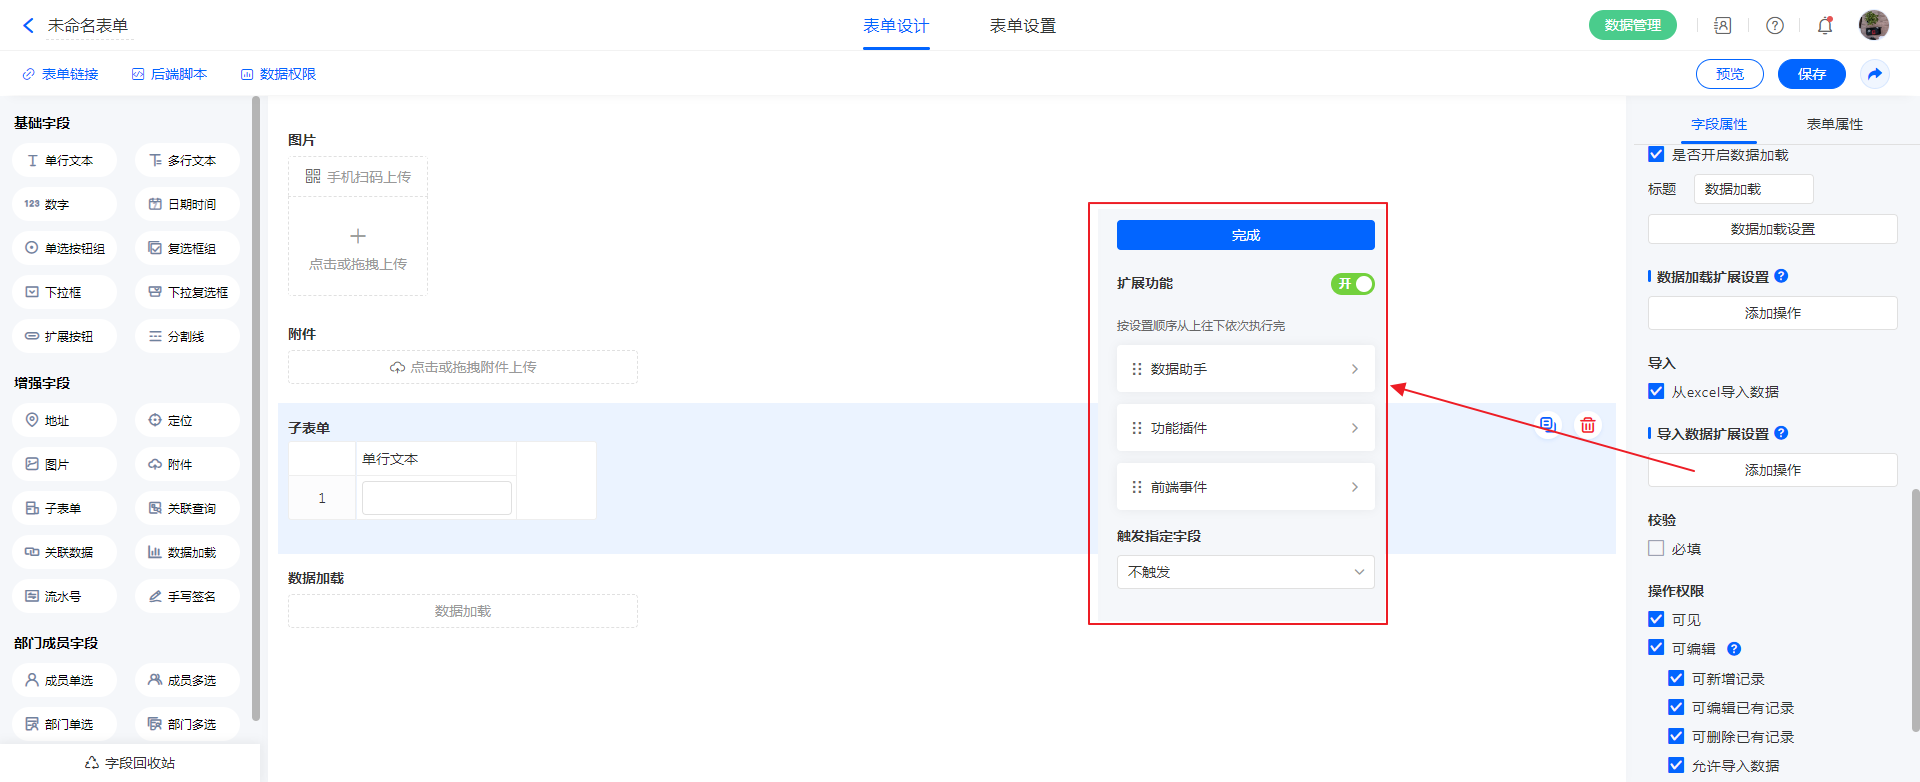
Task: Open the notification bell
Action: click(x=1824, y=26)
